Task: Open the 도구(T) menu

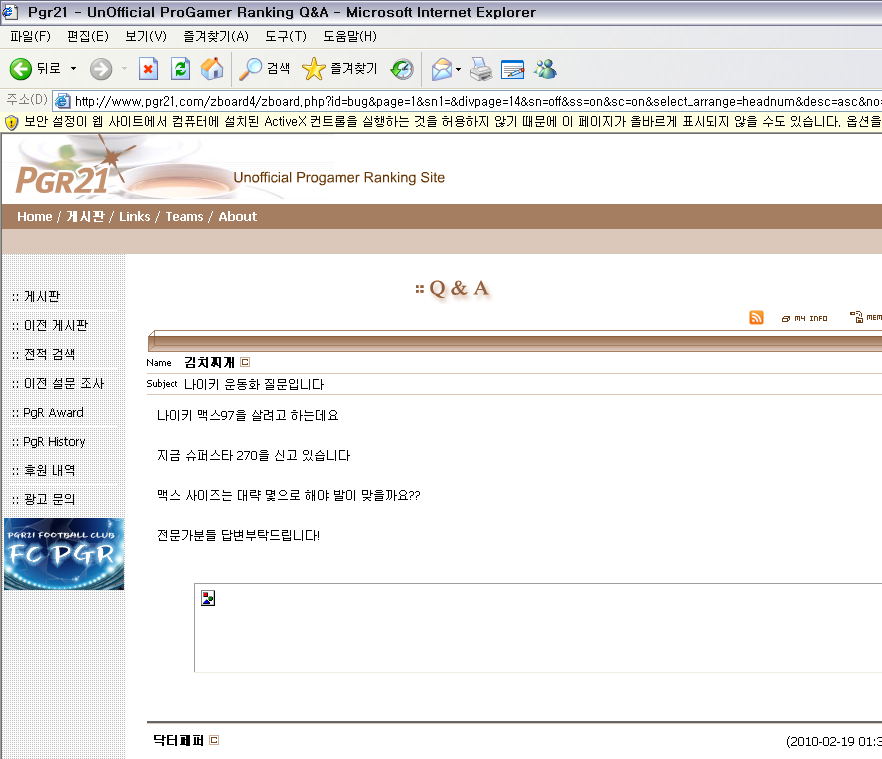Action: pos(286,37)
